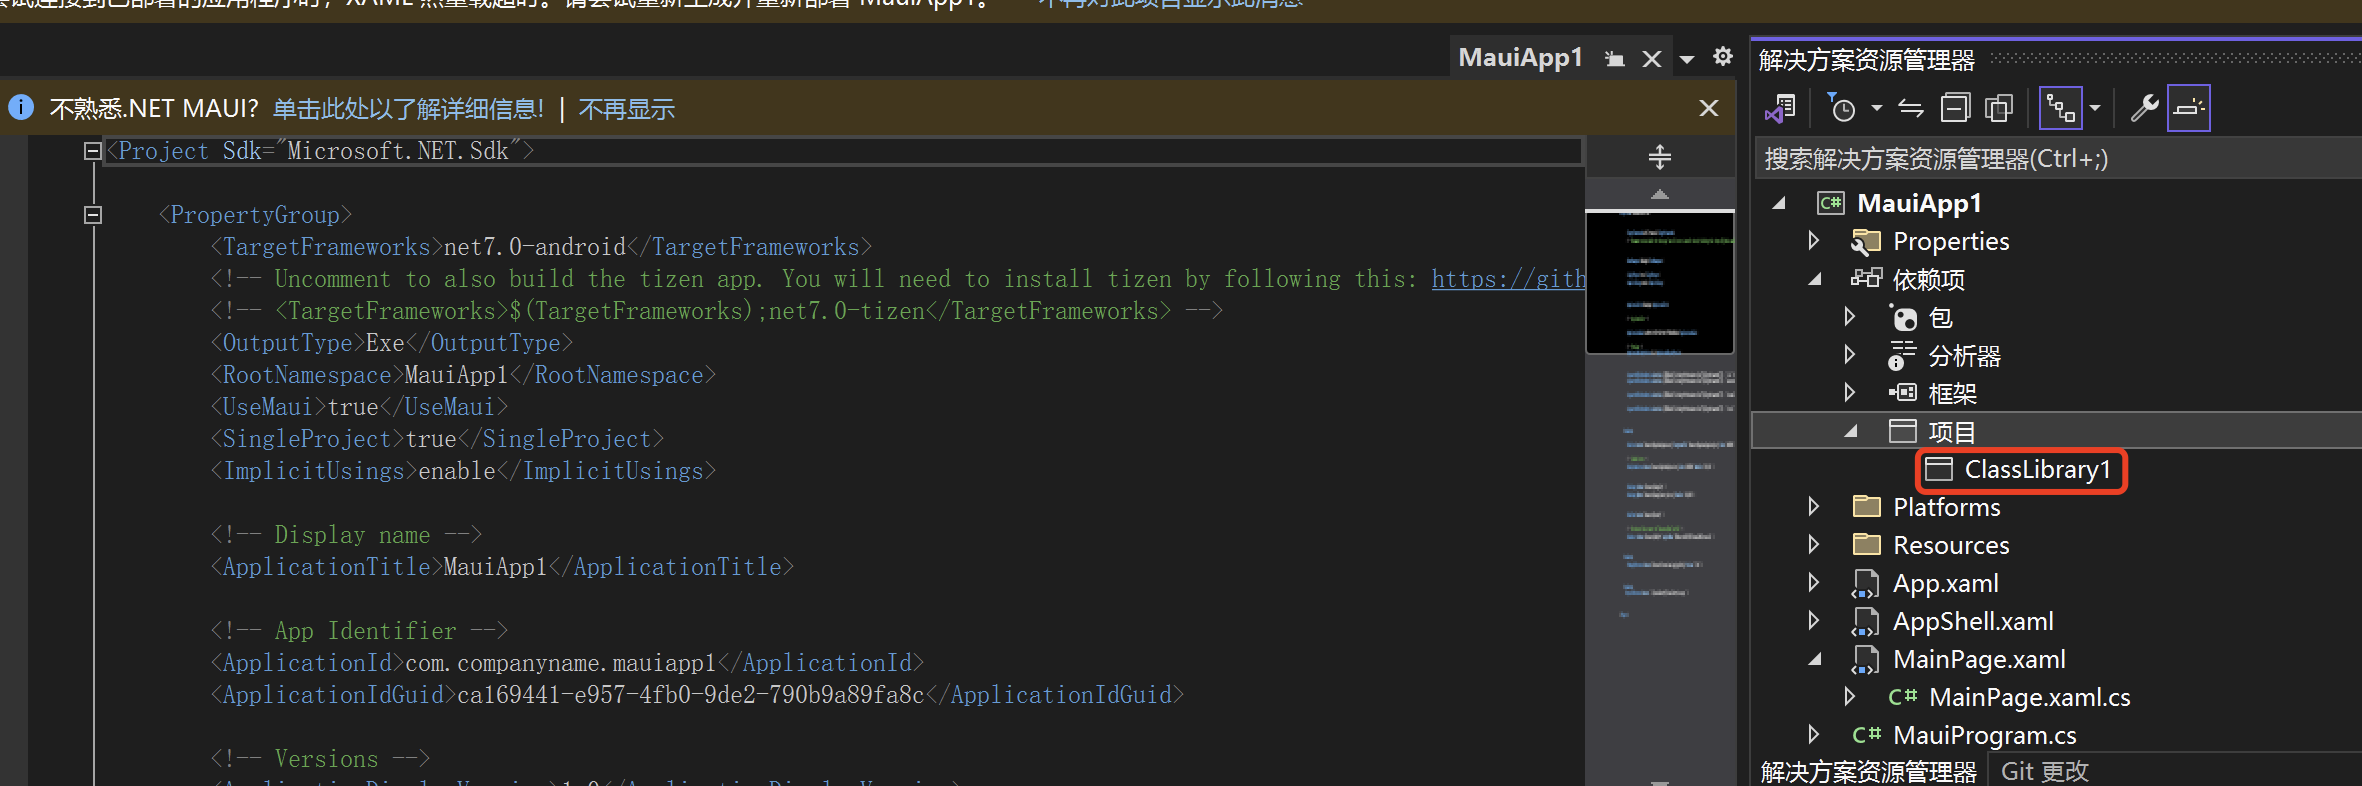Select the ClassLibrary1 project reference
The image size is (2362, 786).
[2037, 469]
